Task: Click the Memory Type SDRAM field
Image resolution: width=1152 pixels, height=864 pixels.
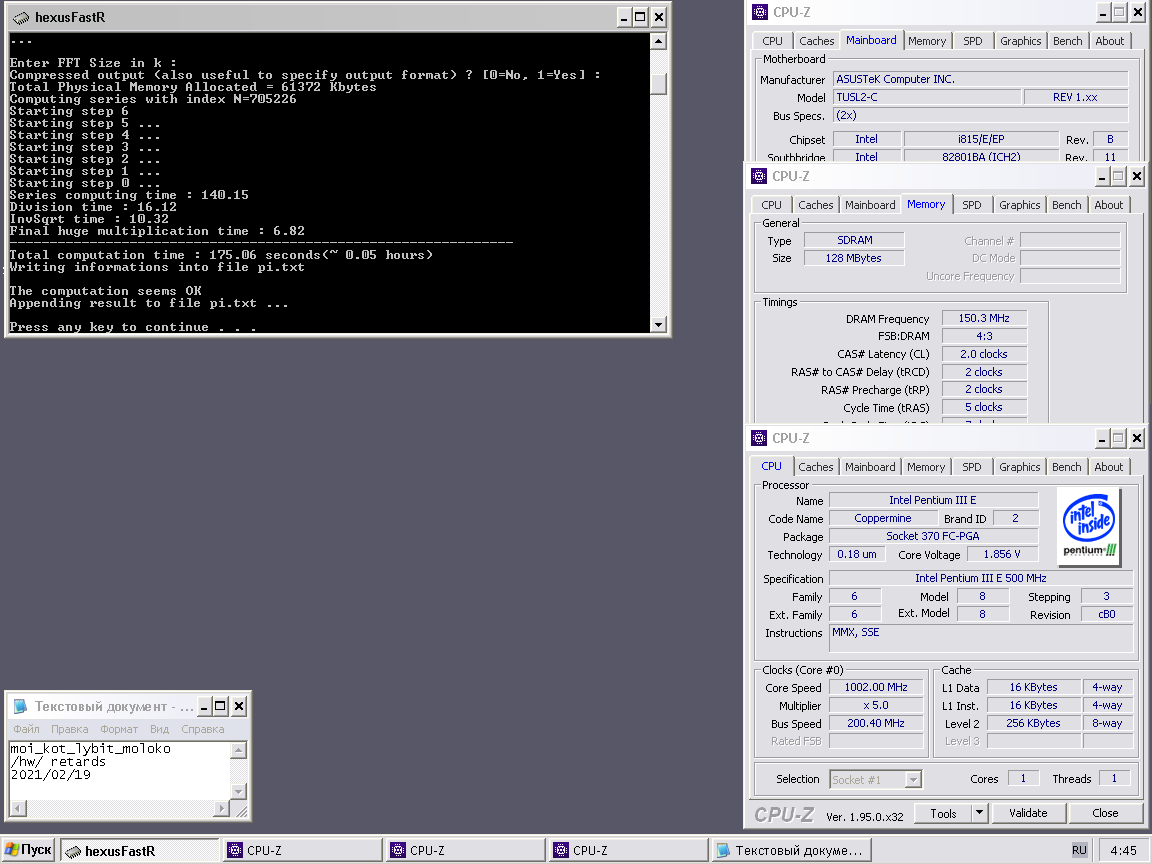Action: tap(854, 240)
